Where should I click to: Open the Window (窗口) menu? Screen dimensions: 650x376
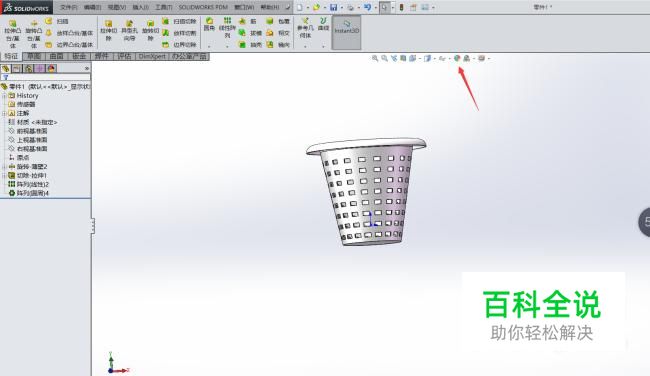pyautogui.click(x=244, y=7)
